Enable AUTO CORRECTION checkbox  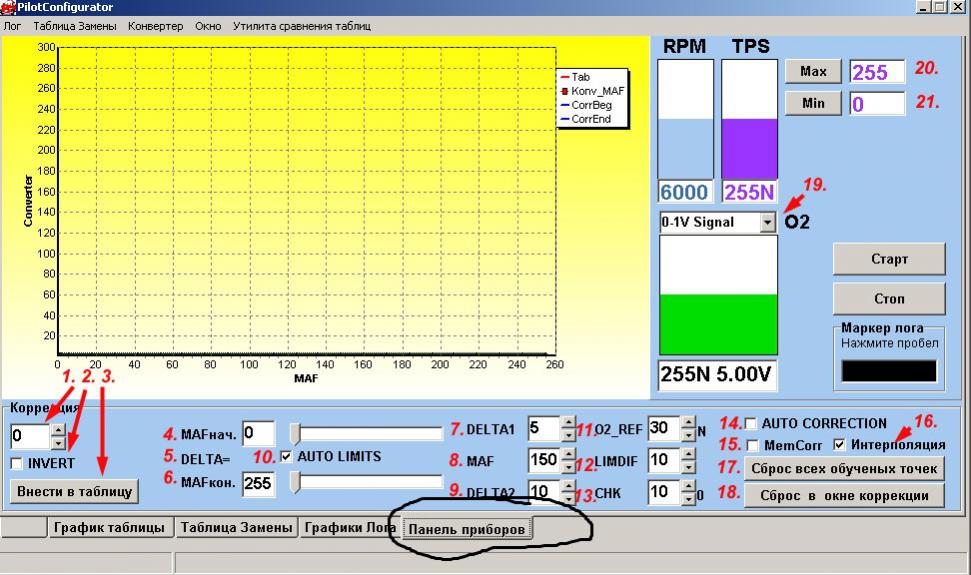coord(751,424)
